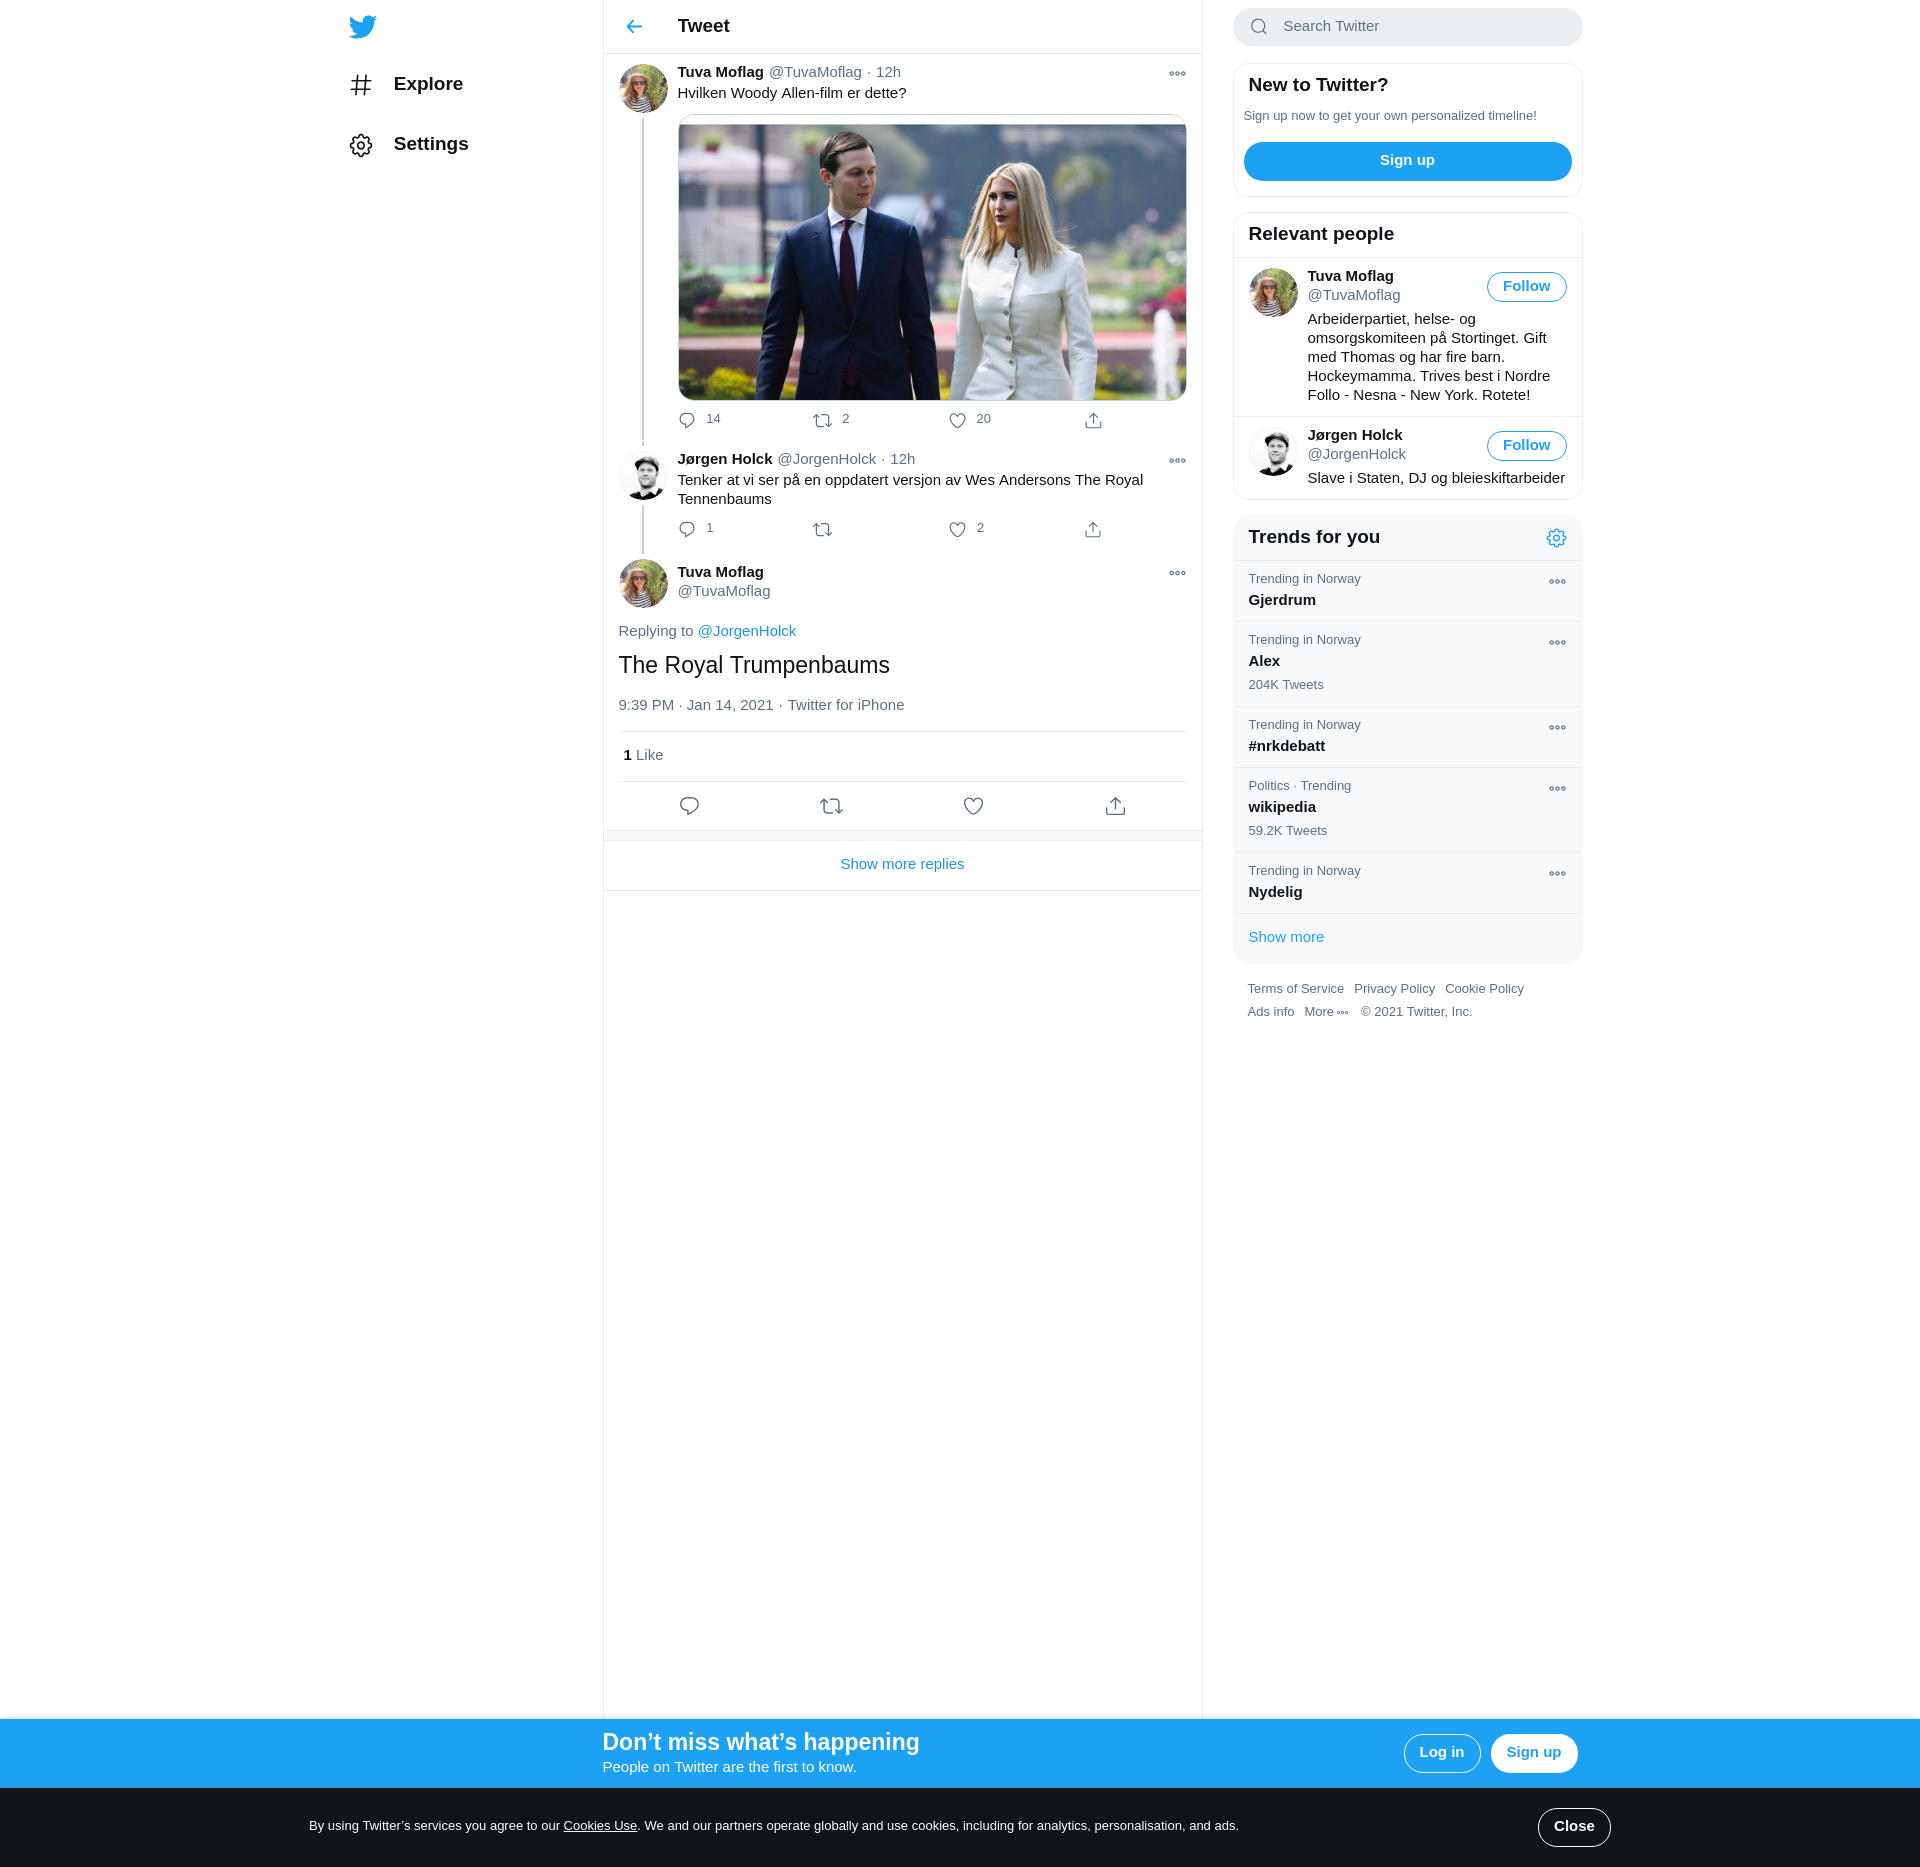The height and width of the screenshot is (1867, 1920).
Task: Like Jørgen Holck's tweet with 2 likes
Action: (x=957, y=529)
